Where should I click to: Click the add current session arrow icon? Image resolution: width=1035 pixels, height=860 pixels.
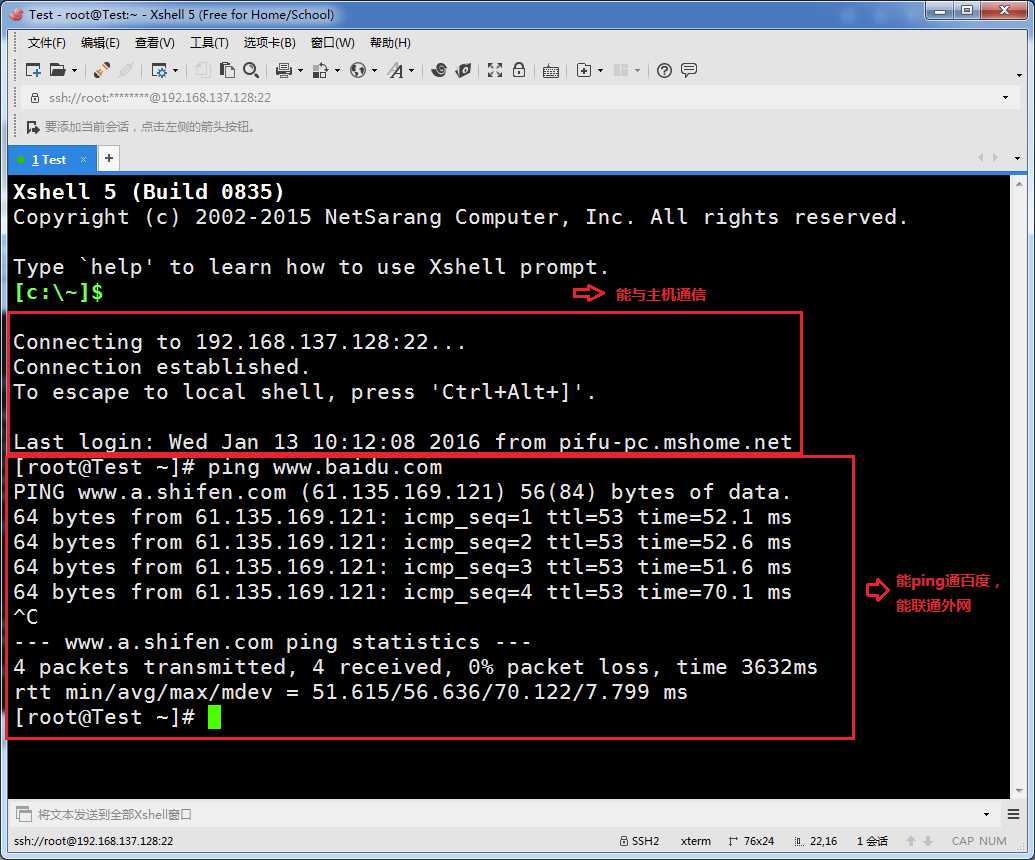point(32,127)
